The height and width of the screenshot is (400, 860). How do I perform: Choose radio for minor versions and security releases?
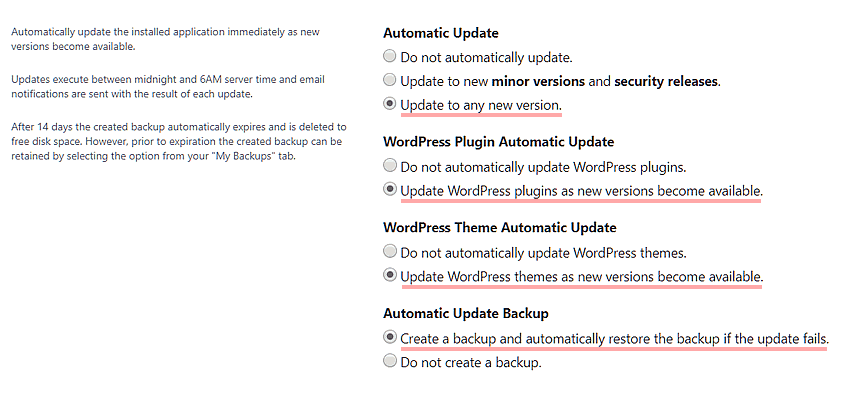[x=389, y=80]
